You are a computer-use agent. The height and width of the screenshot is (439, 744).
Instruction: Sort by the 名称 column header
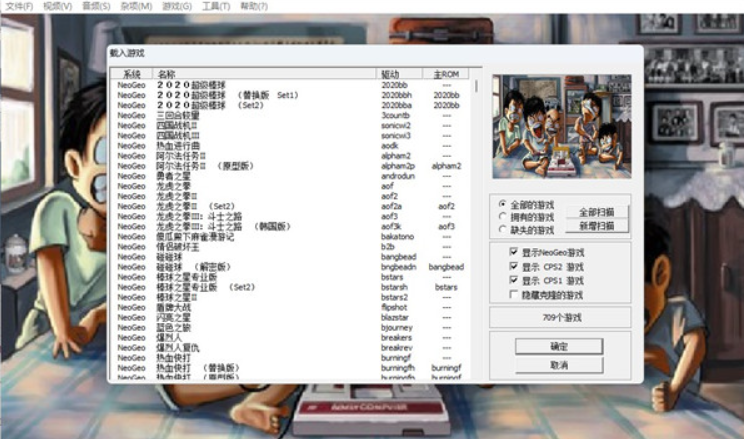coord(264,74)
